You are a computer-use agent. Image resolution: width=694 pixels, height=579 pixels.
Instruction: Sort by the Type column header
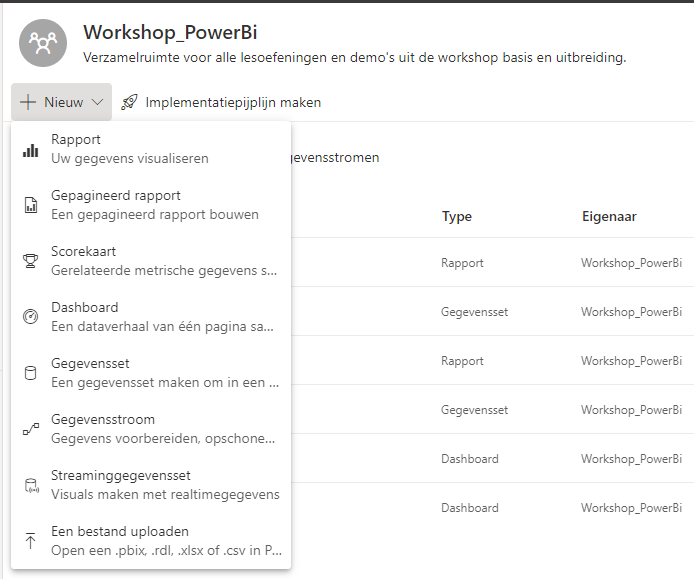coord(457,216)
